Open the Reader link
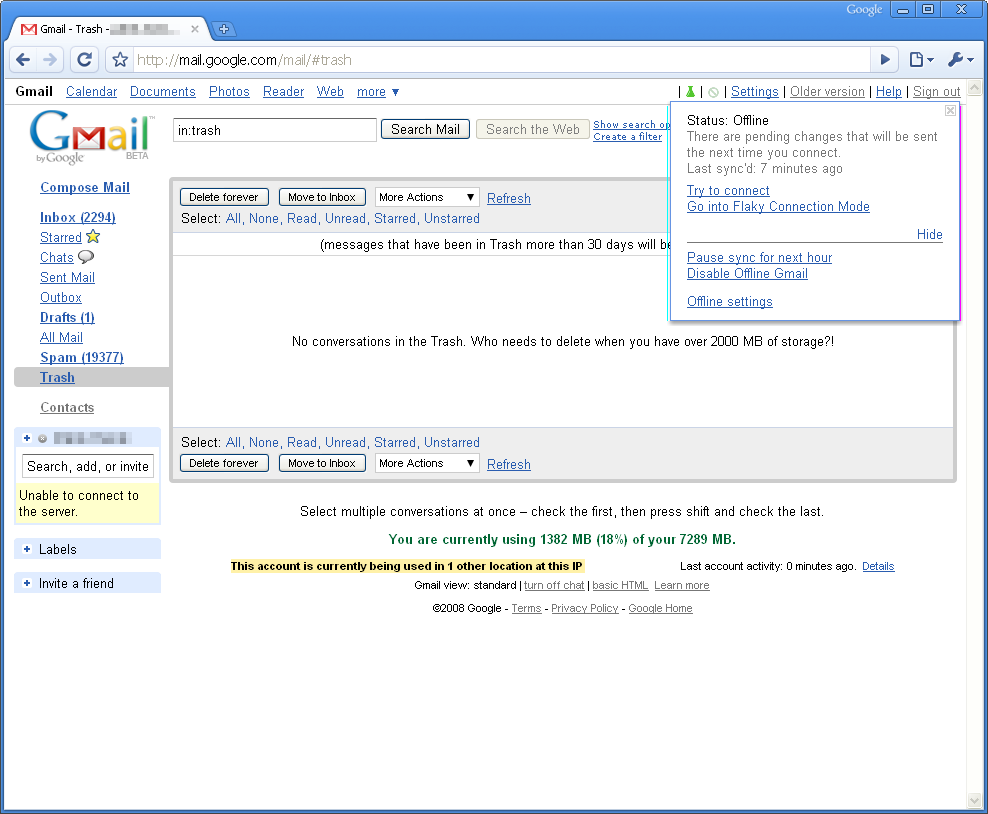This screenshot has width=988, height=814. point(284,92)
